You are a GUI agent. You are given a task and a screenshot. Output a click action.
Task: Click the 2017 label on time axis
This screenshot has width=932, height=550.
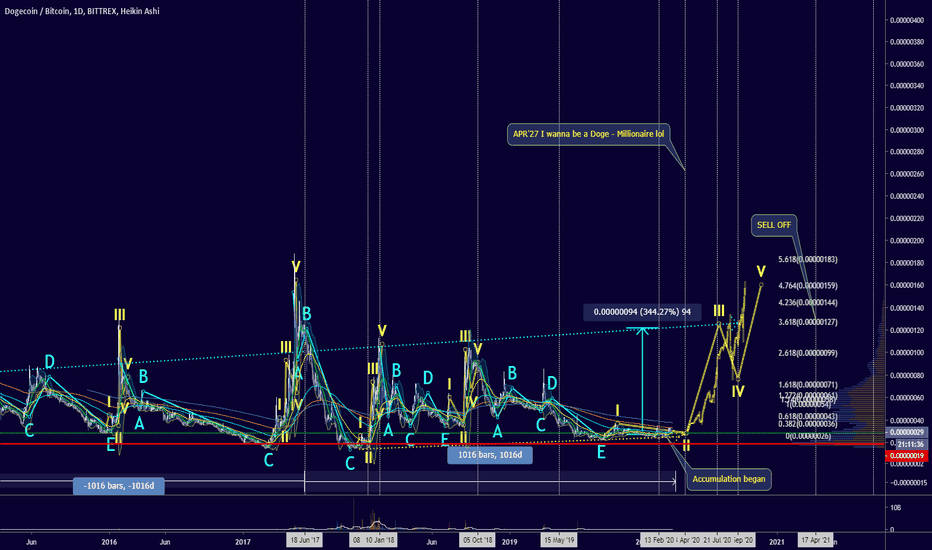pyautogui.click(x=243, y=542)
